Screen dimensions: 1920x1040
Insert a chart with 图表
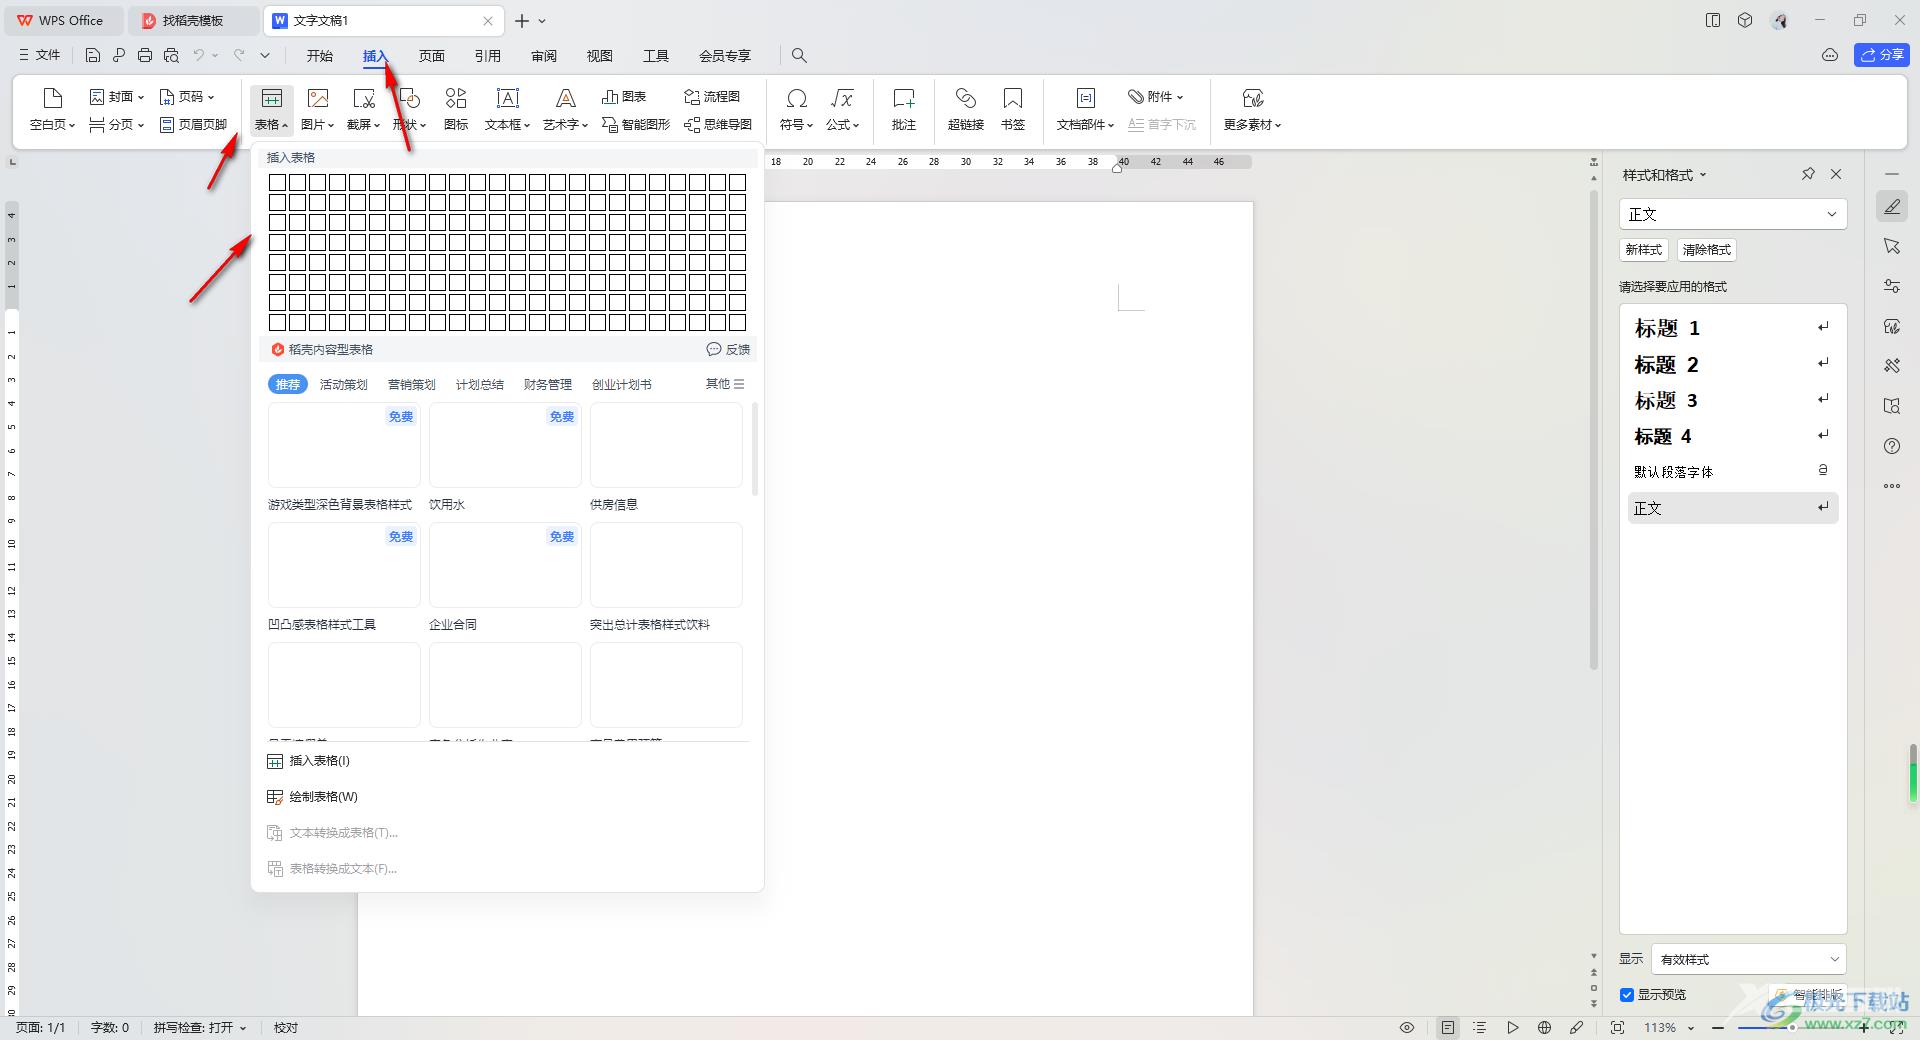pyautogui.click(x=624, y=96)
